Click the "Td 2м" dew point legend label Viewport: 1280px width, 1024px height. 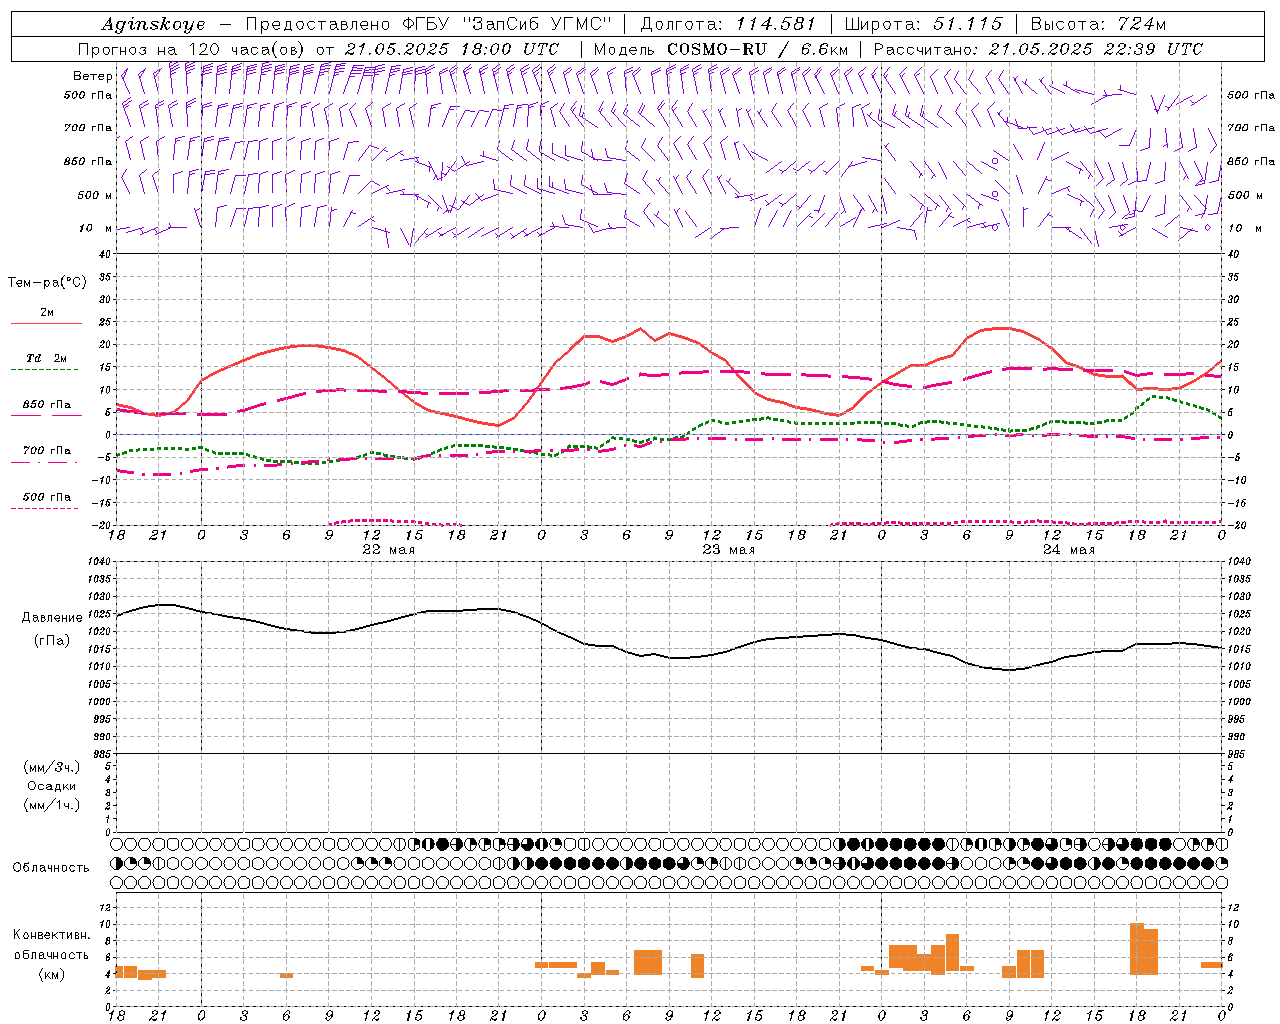(46, 358)
